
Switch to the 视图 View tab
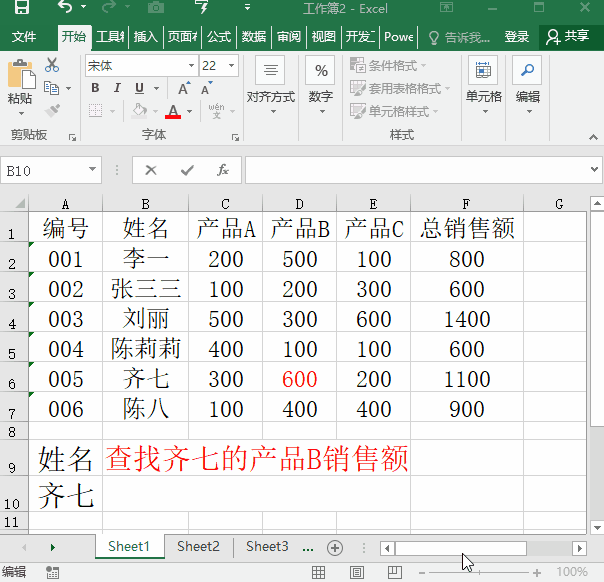click(323, 37)
